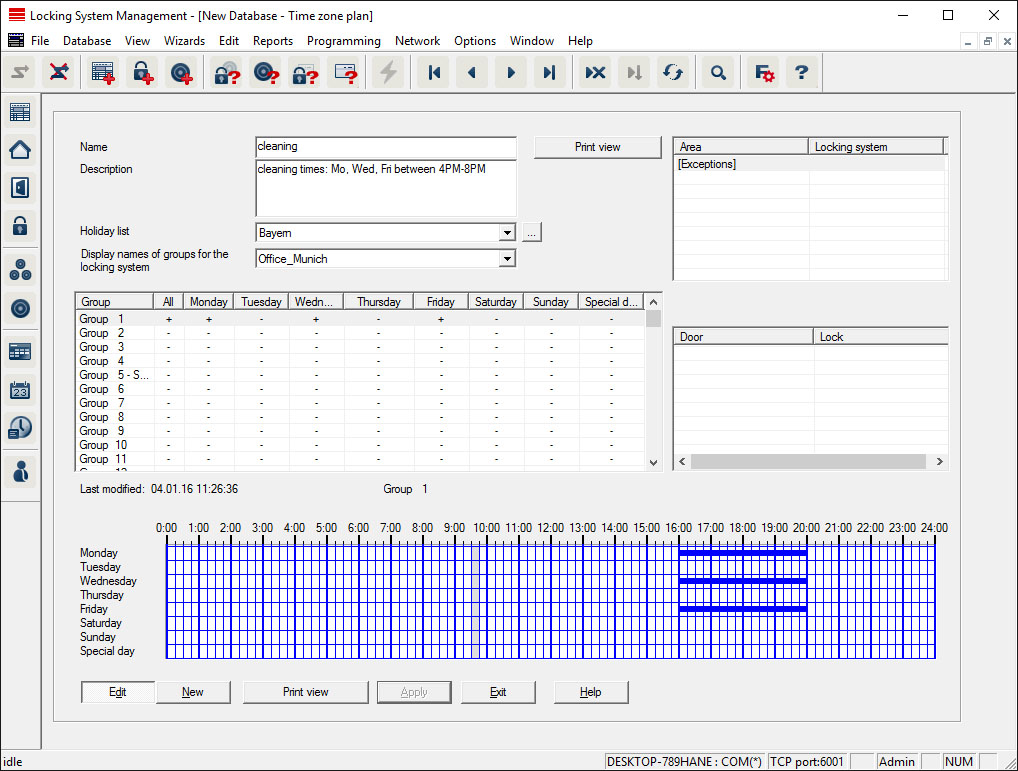This screenshot has height=771, width=1018.
Task: Toggle Group 1 Friday plus marker
Action: [440, 319]
